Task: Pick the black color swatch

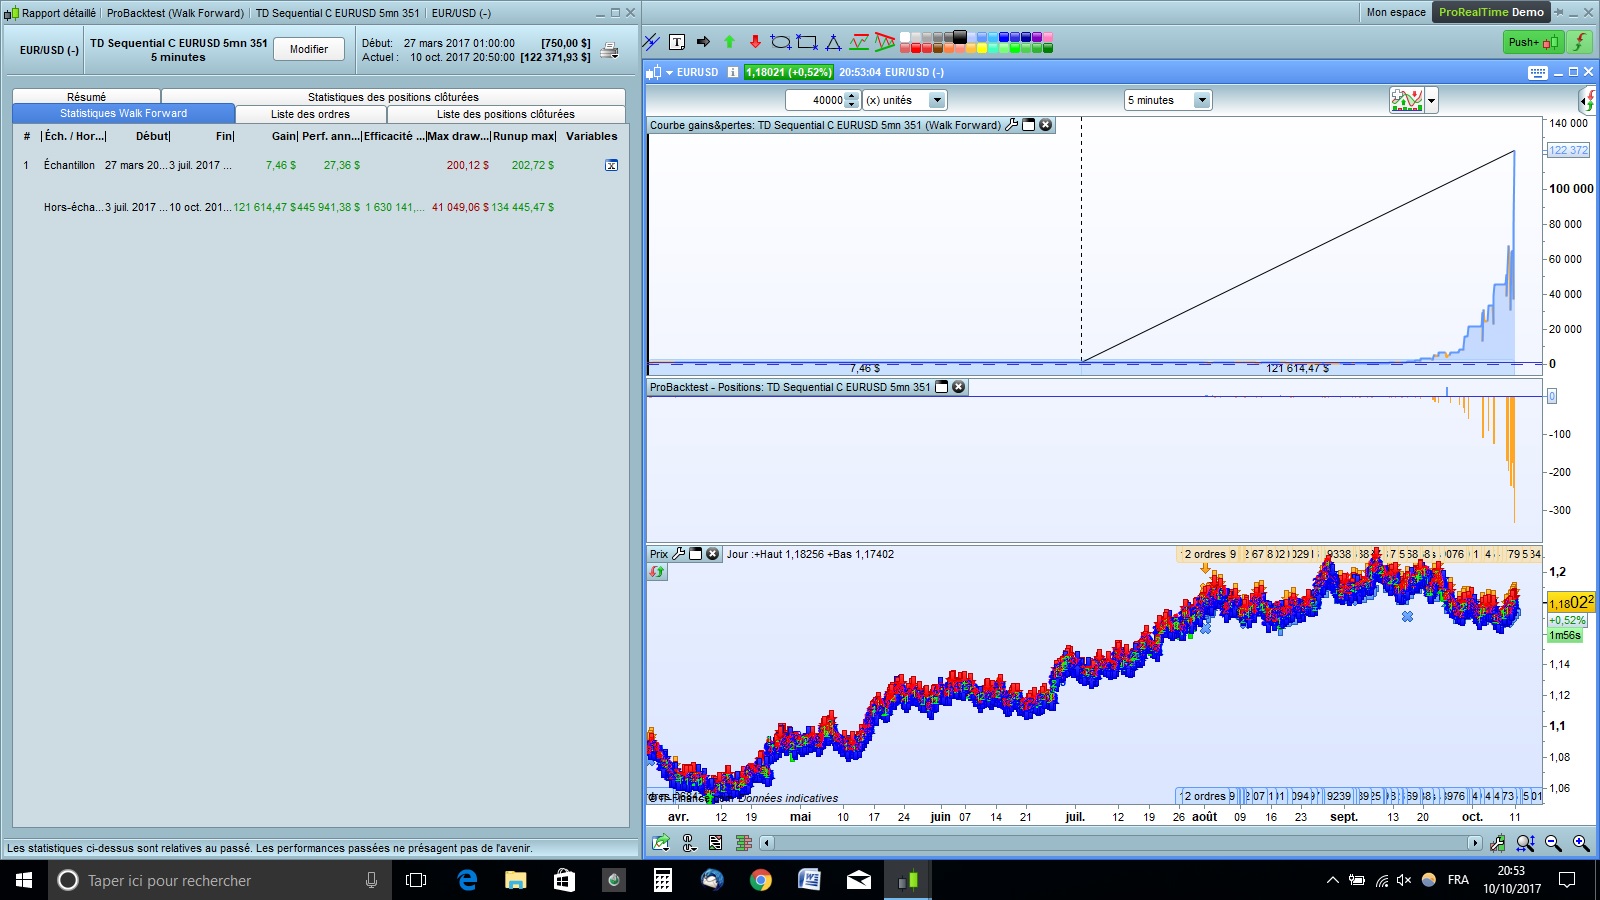Action: coord(960,37)
